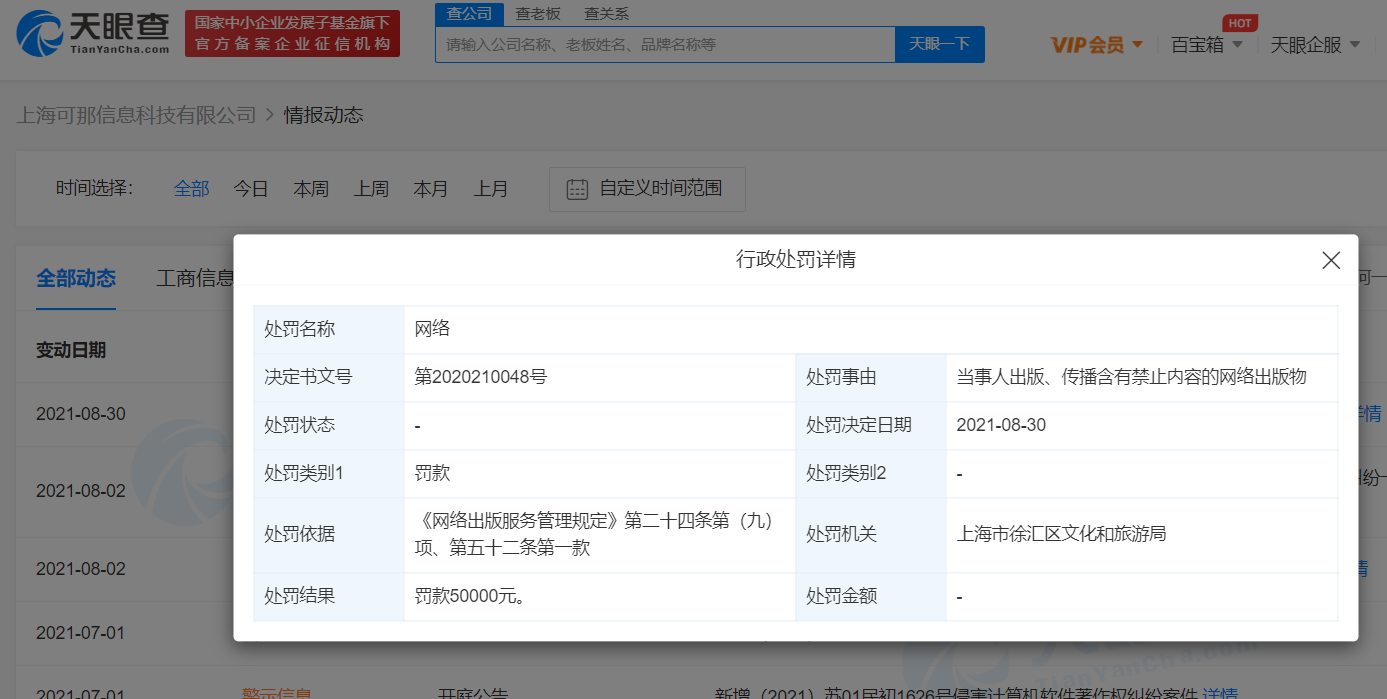The image size is (1387, 699).
Task: Select the 全部动态 tab
Action: point(76,278)
